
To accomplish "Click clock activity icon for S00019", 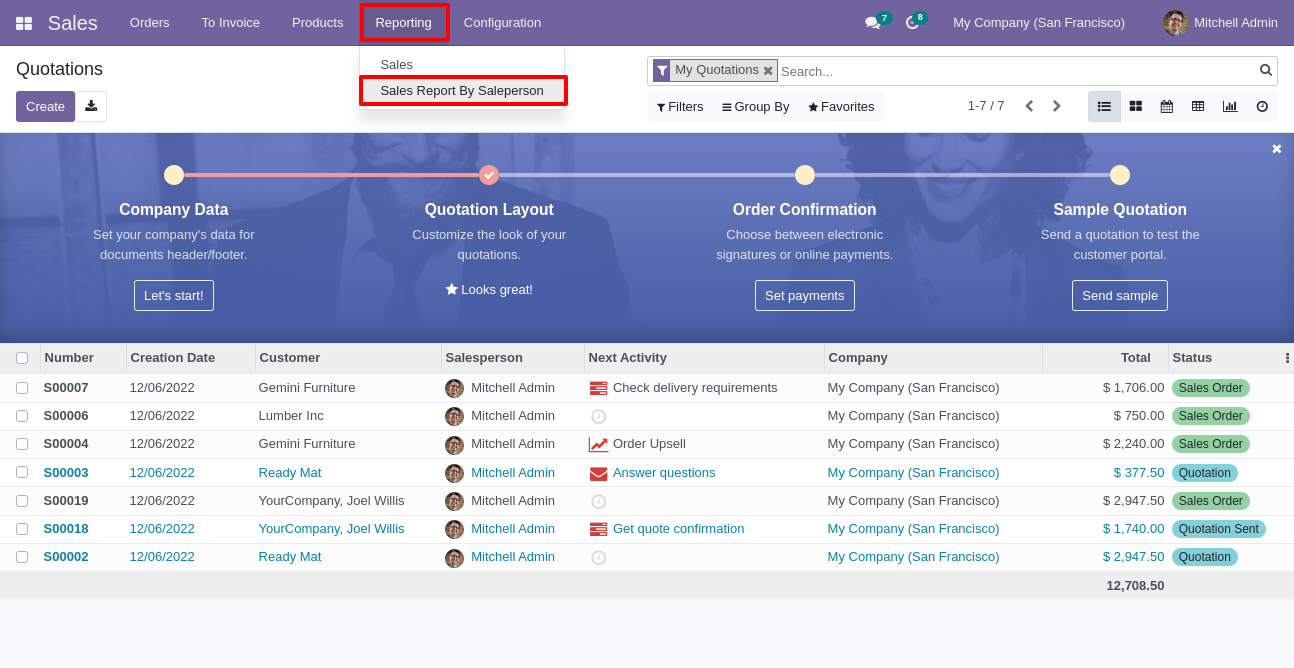I will (x=598, y=501).
